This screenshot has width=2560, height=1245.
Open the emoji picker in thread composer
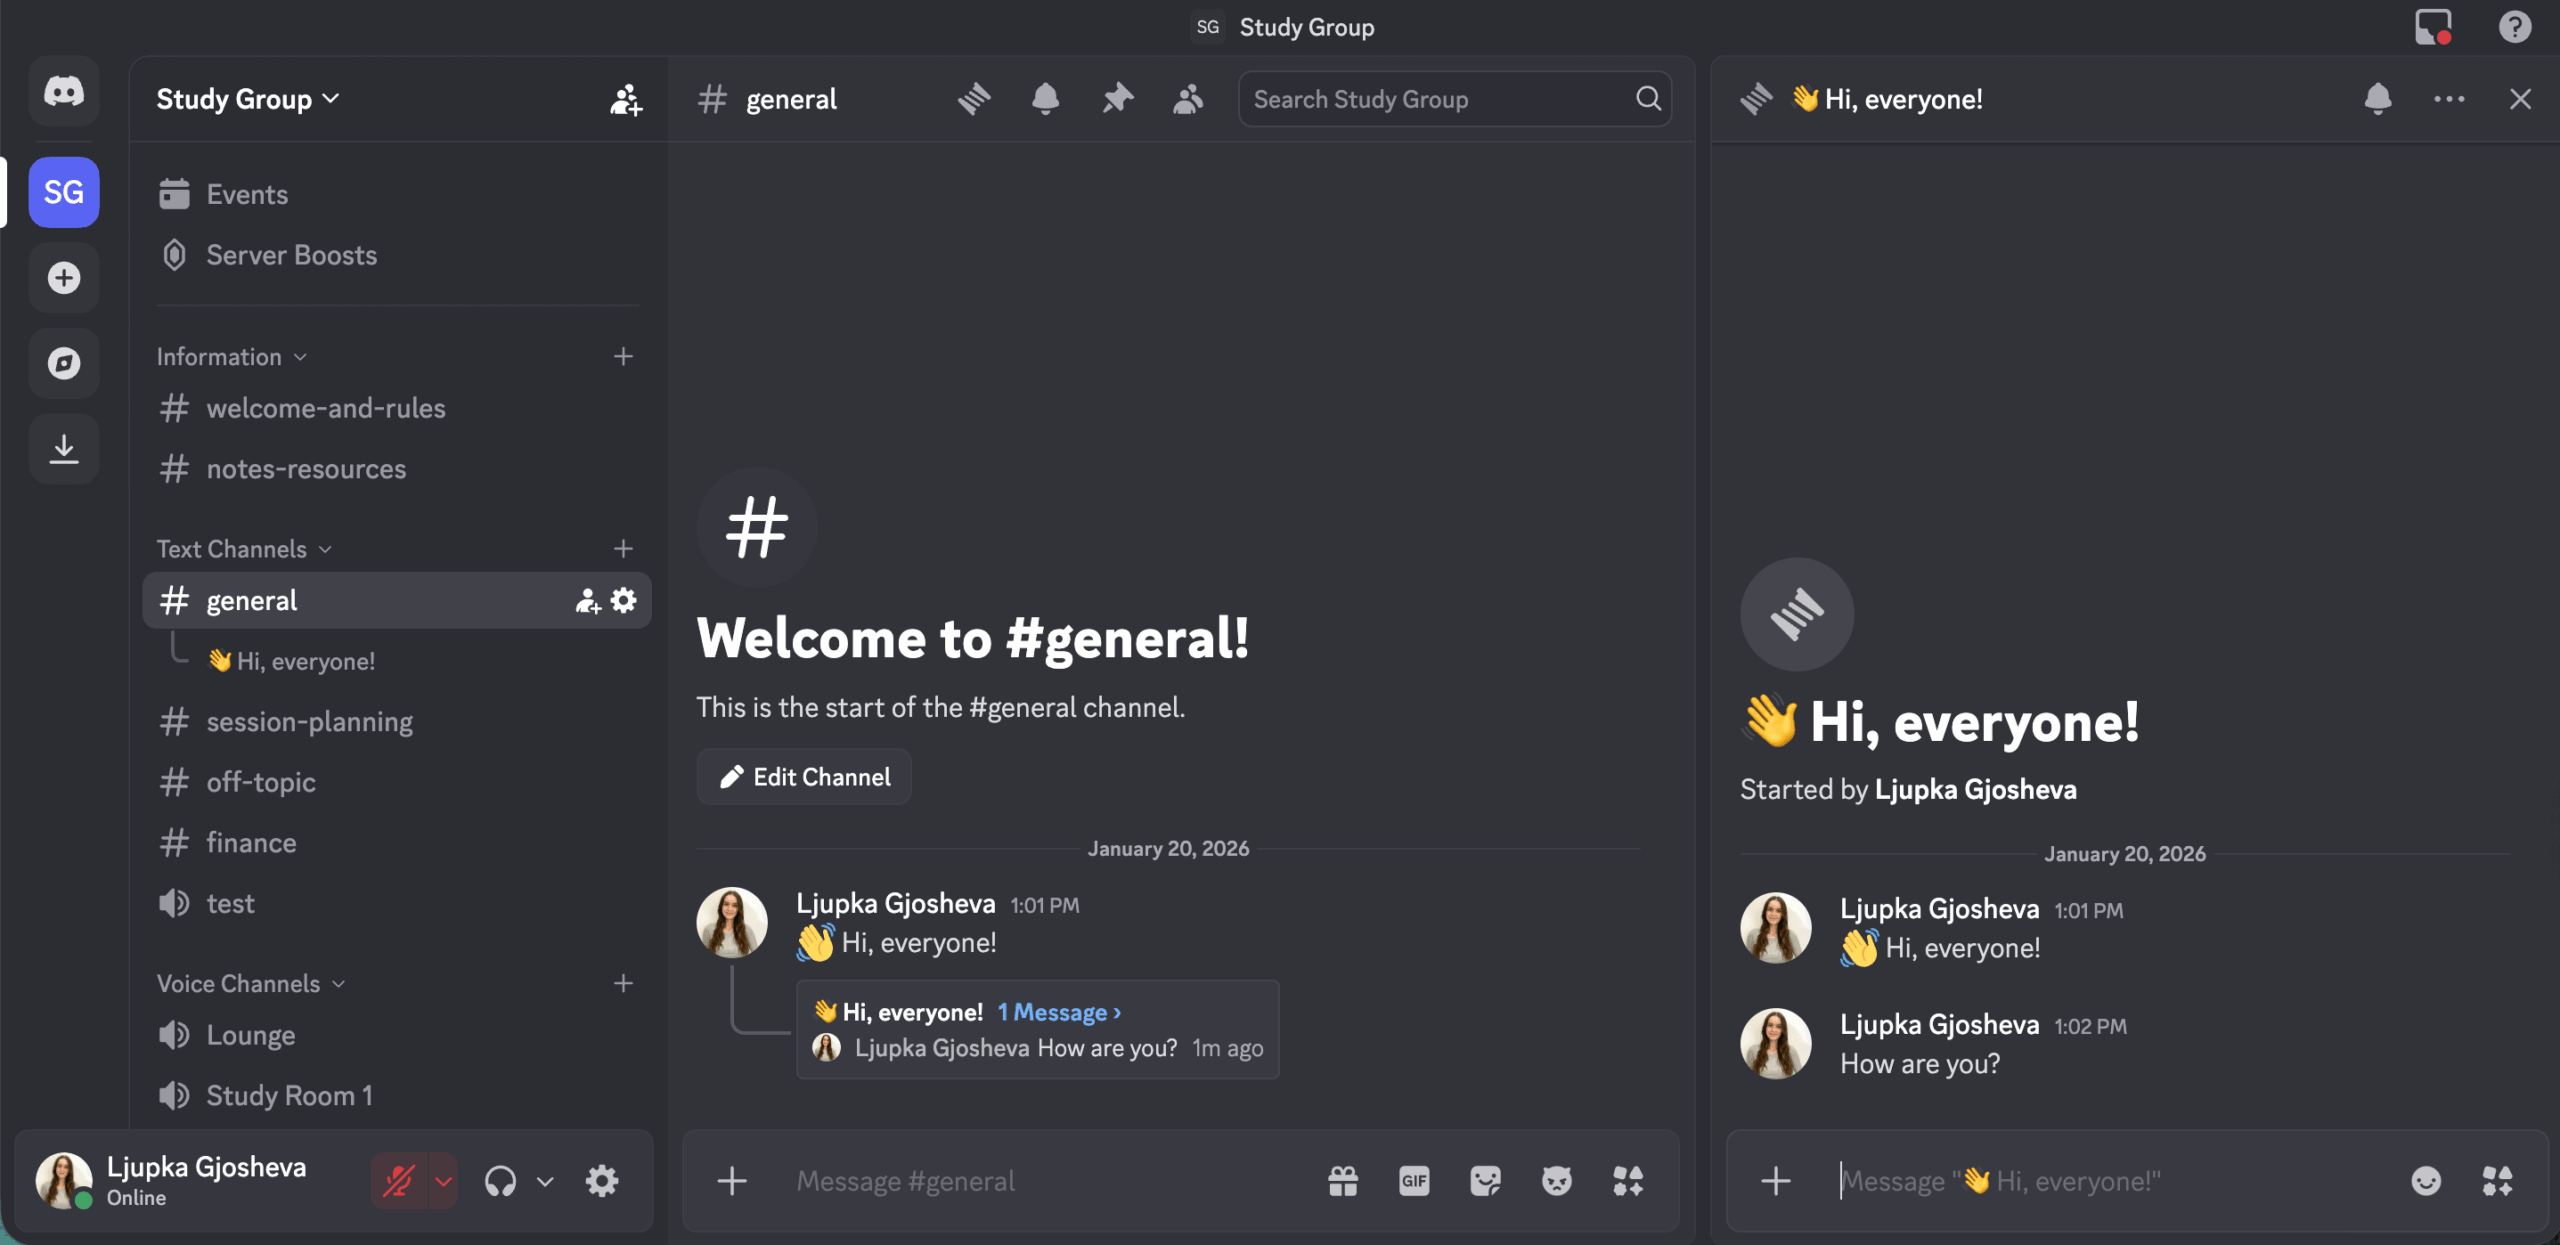2428,1180
